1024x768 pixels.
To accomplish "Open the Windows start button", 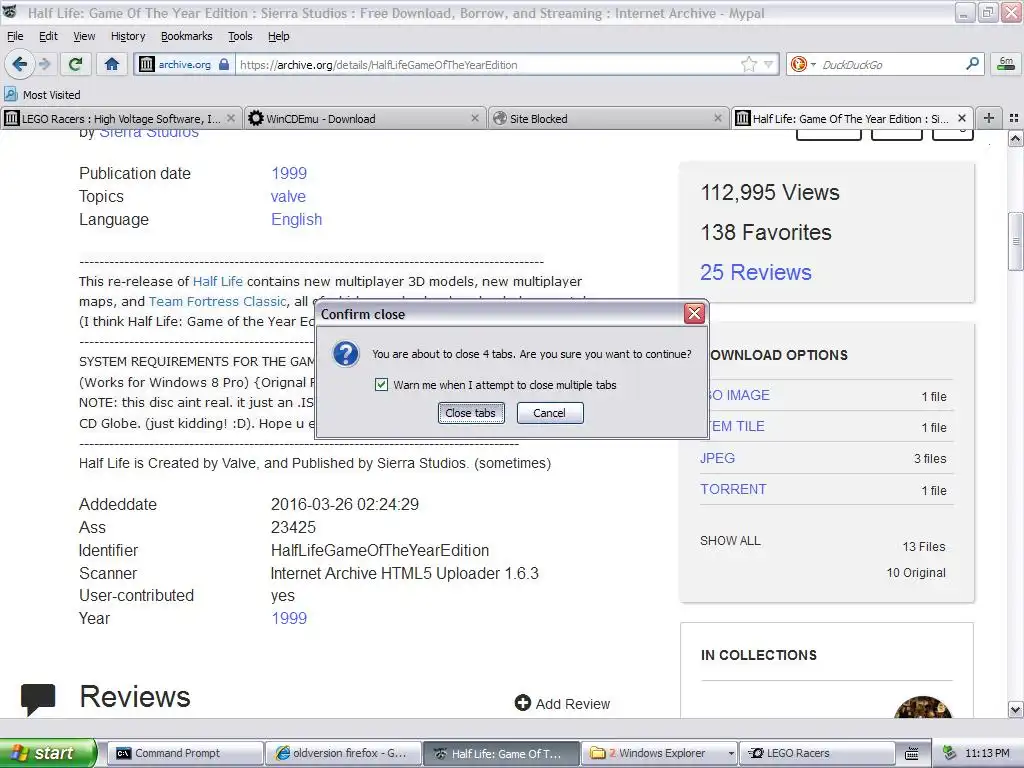I will tap(48, 753).
